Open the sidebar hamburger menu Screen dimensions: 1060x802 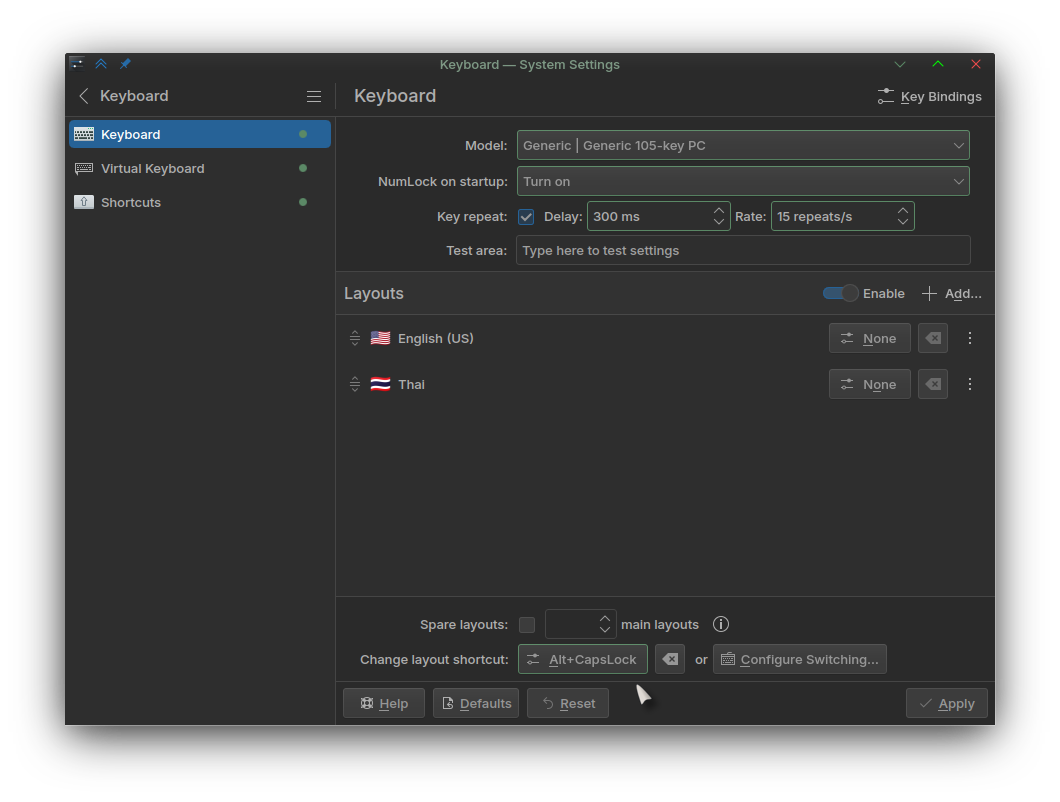[x=314, y=97]
